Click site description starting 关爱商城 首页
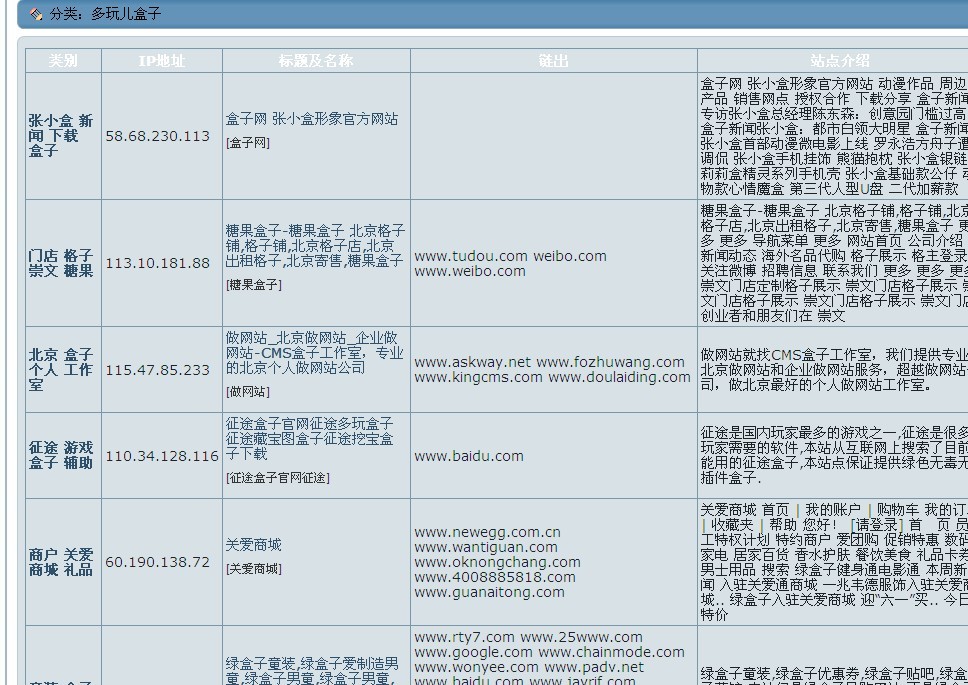The image size is (968, 685). [834, 562]
